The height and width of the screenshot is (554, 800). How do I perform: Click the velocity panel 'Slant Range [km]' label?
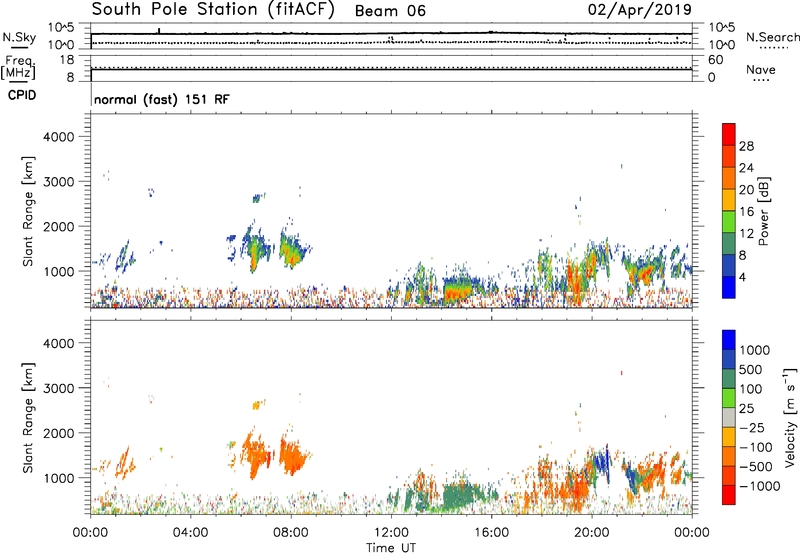(28, 418)
